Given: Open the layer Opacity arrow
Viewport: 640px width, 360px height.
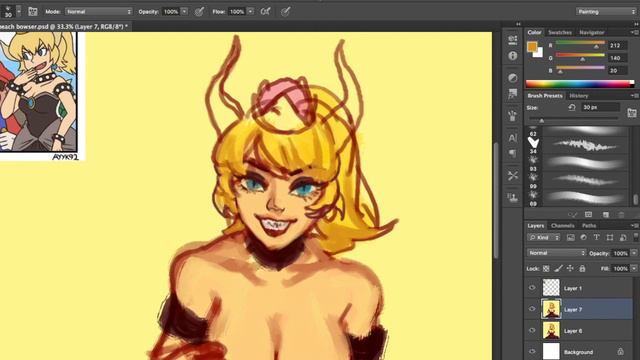Looking at the screenshot, I should click(634, 253).
